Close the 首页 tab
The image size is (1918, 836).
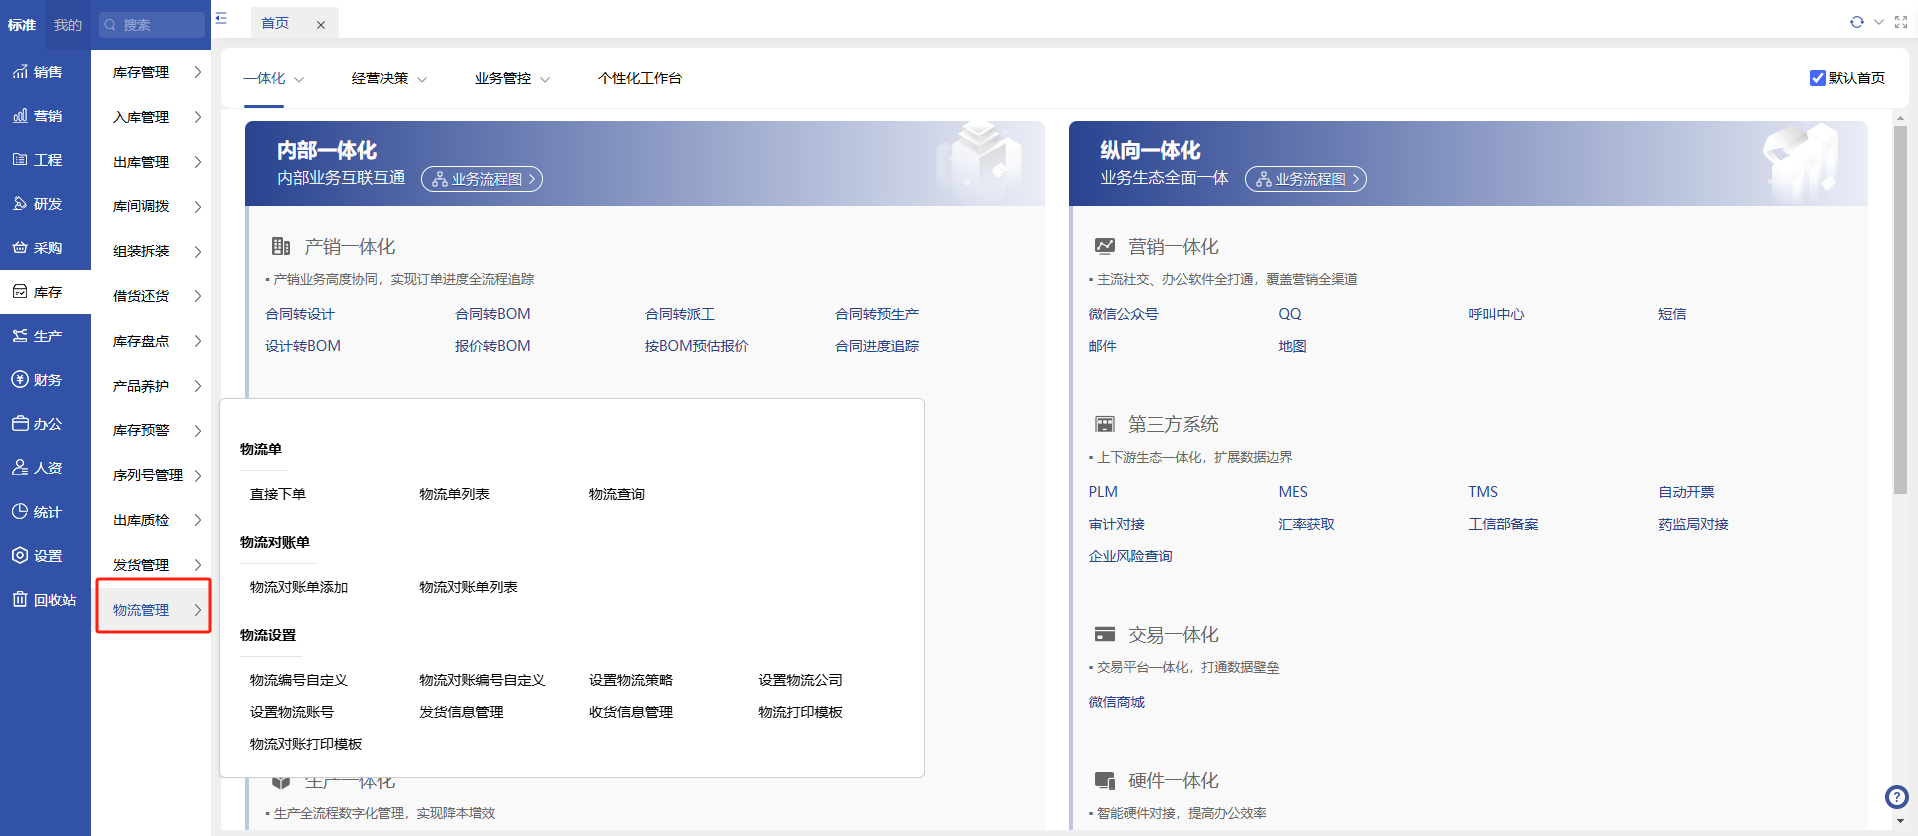[x=321, y=25]
